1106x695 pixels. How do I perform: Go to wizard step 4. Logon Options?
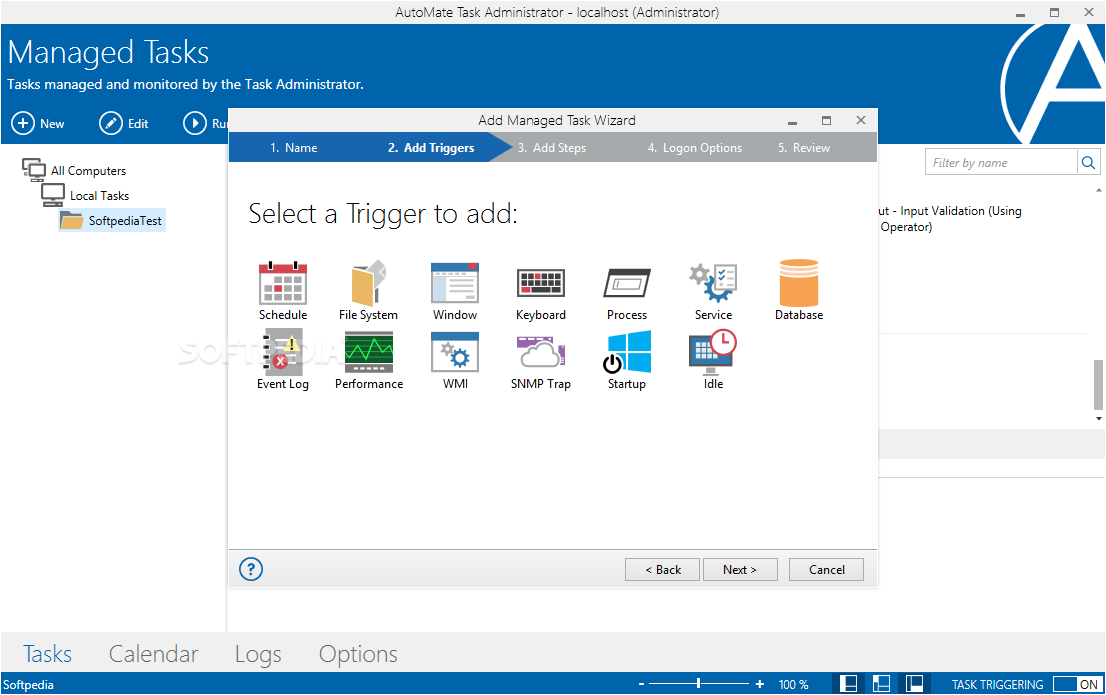(695, 147)
